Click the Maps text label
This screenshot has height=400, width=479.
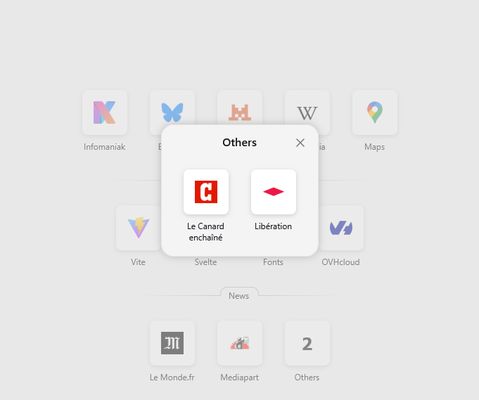point(374,147)
